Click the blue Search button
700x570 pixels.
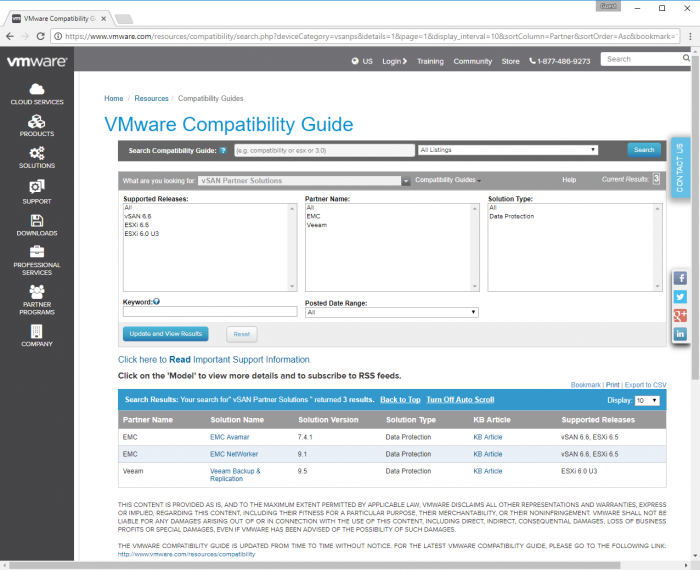coord(644,150)
